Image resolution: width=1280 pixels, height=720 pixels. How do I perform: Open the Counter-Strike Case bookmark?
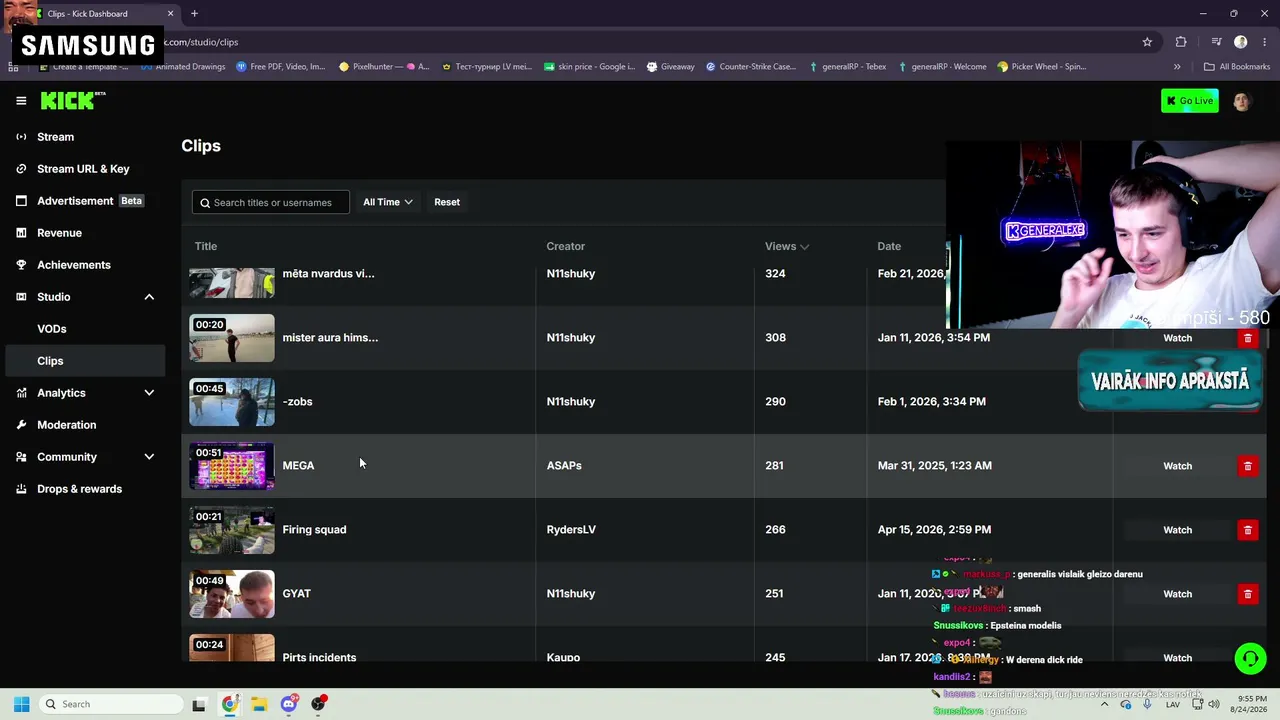(x=750, y=67)
